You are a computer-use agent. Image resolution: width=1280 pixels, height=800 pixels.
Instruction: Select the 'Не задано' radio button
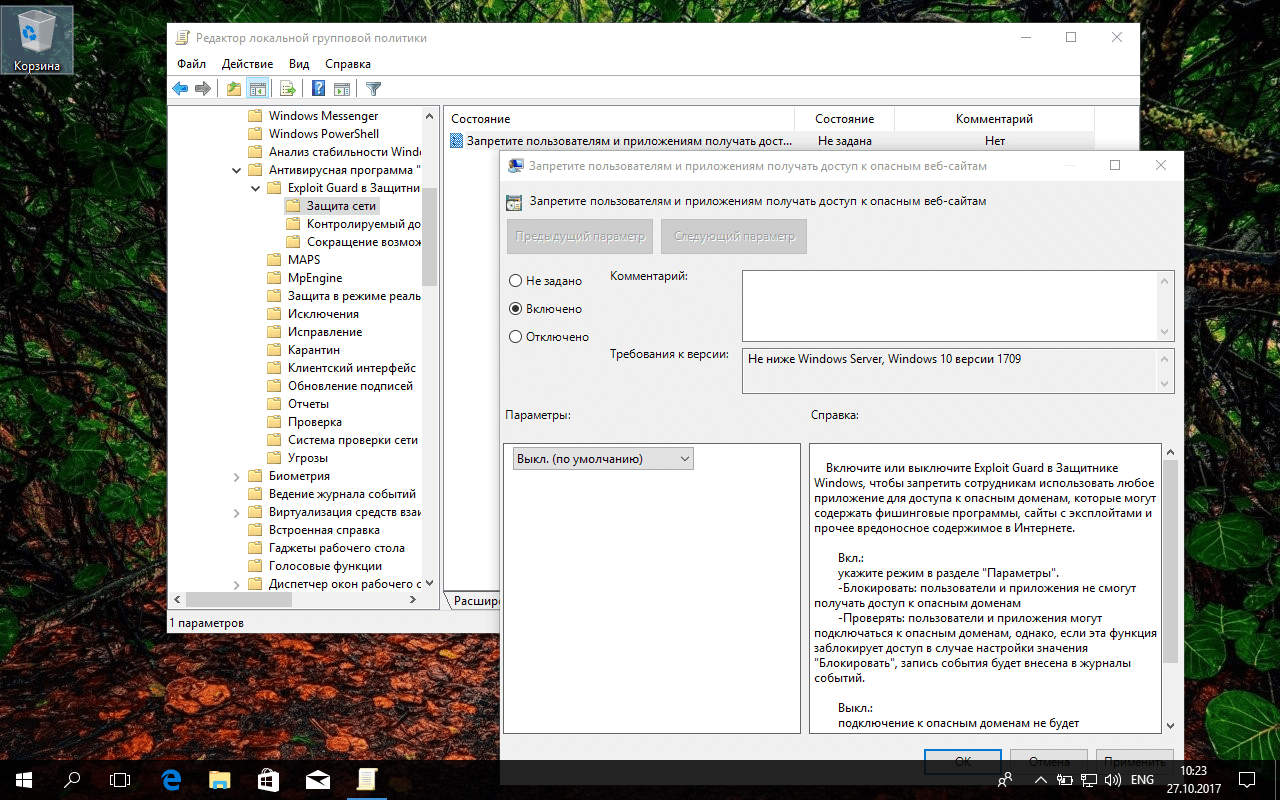[x=516, y=281]
